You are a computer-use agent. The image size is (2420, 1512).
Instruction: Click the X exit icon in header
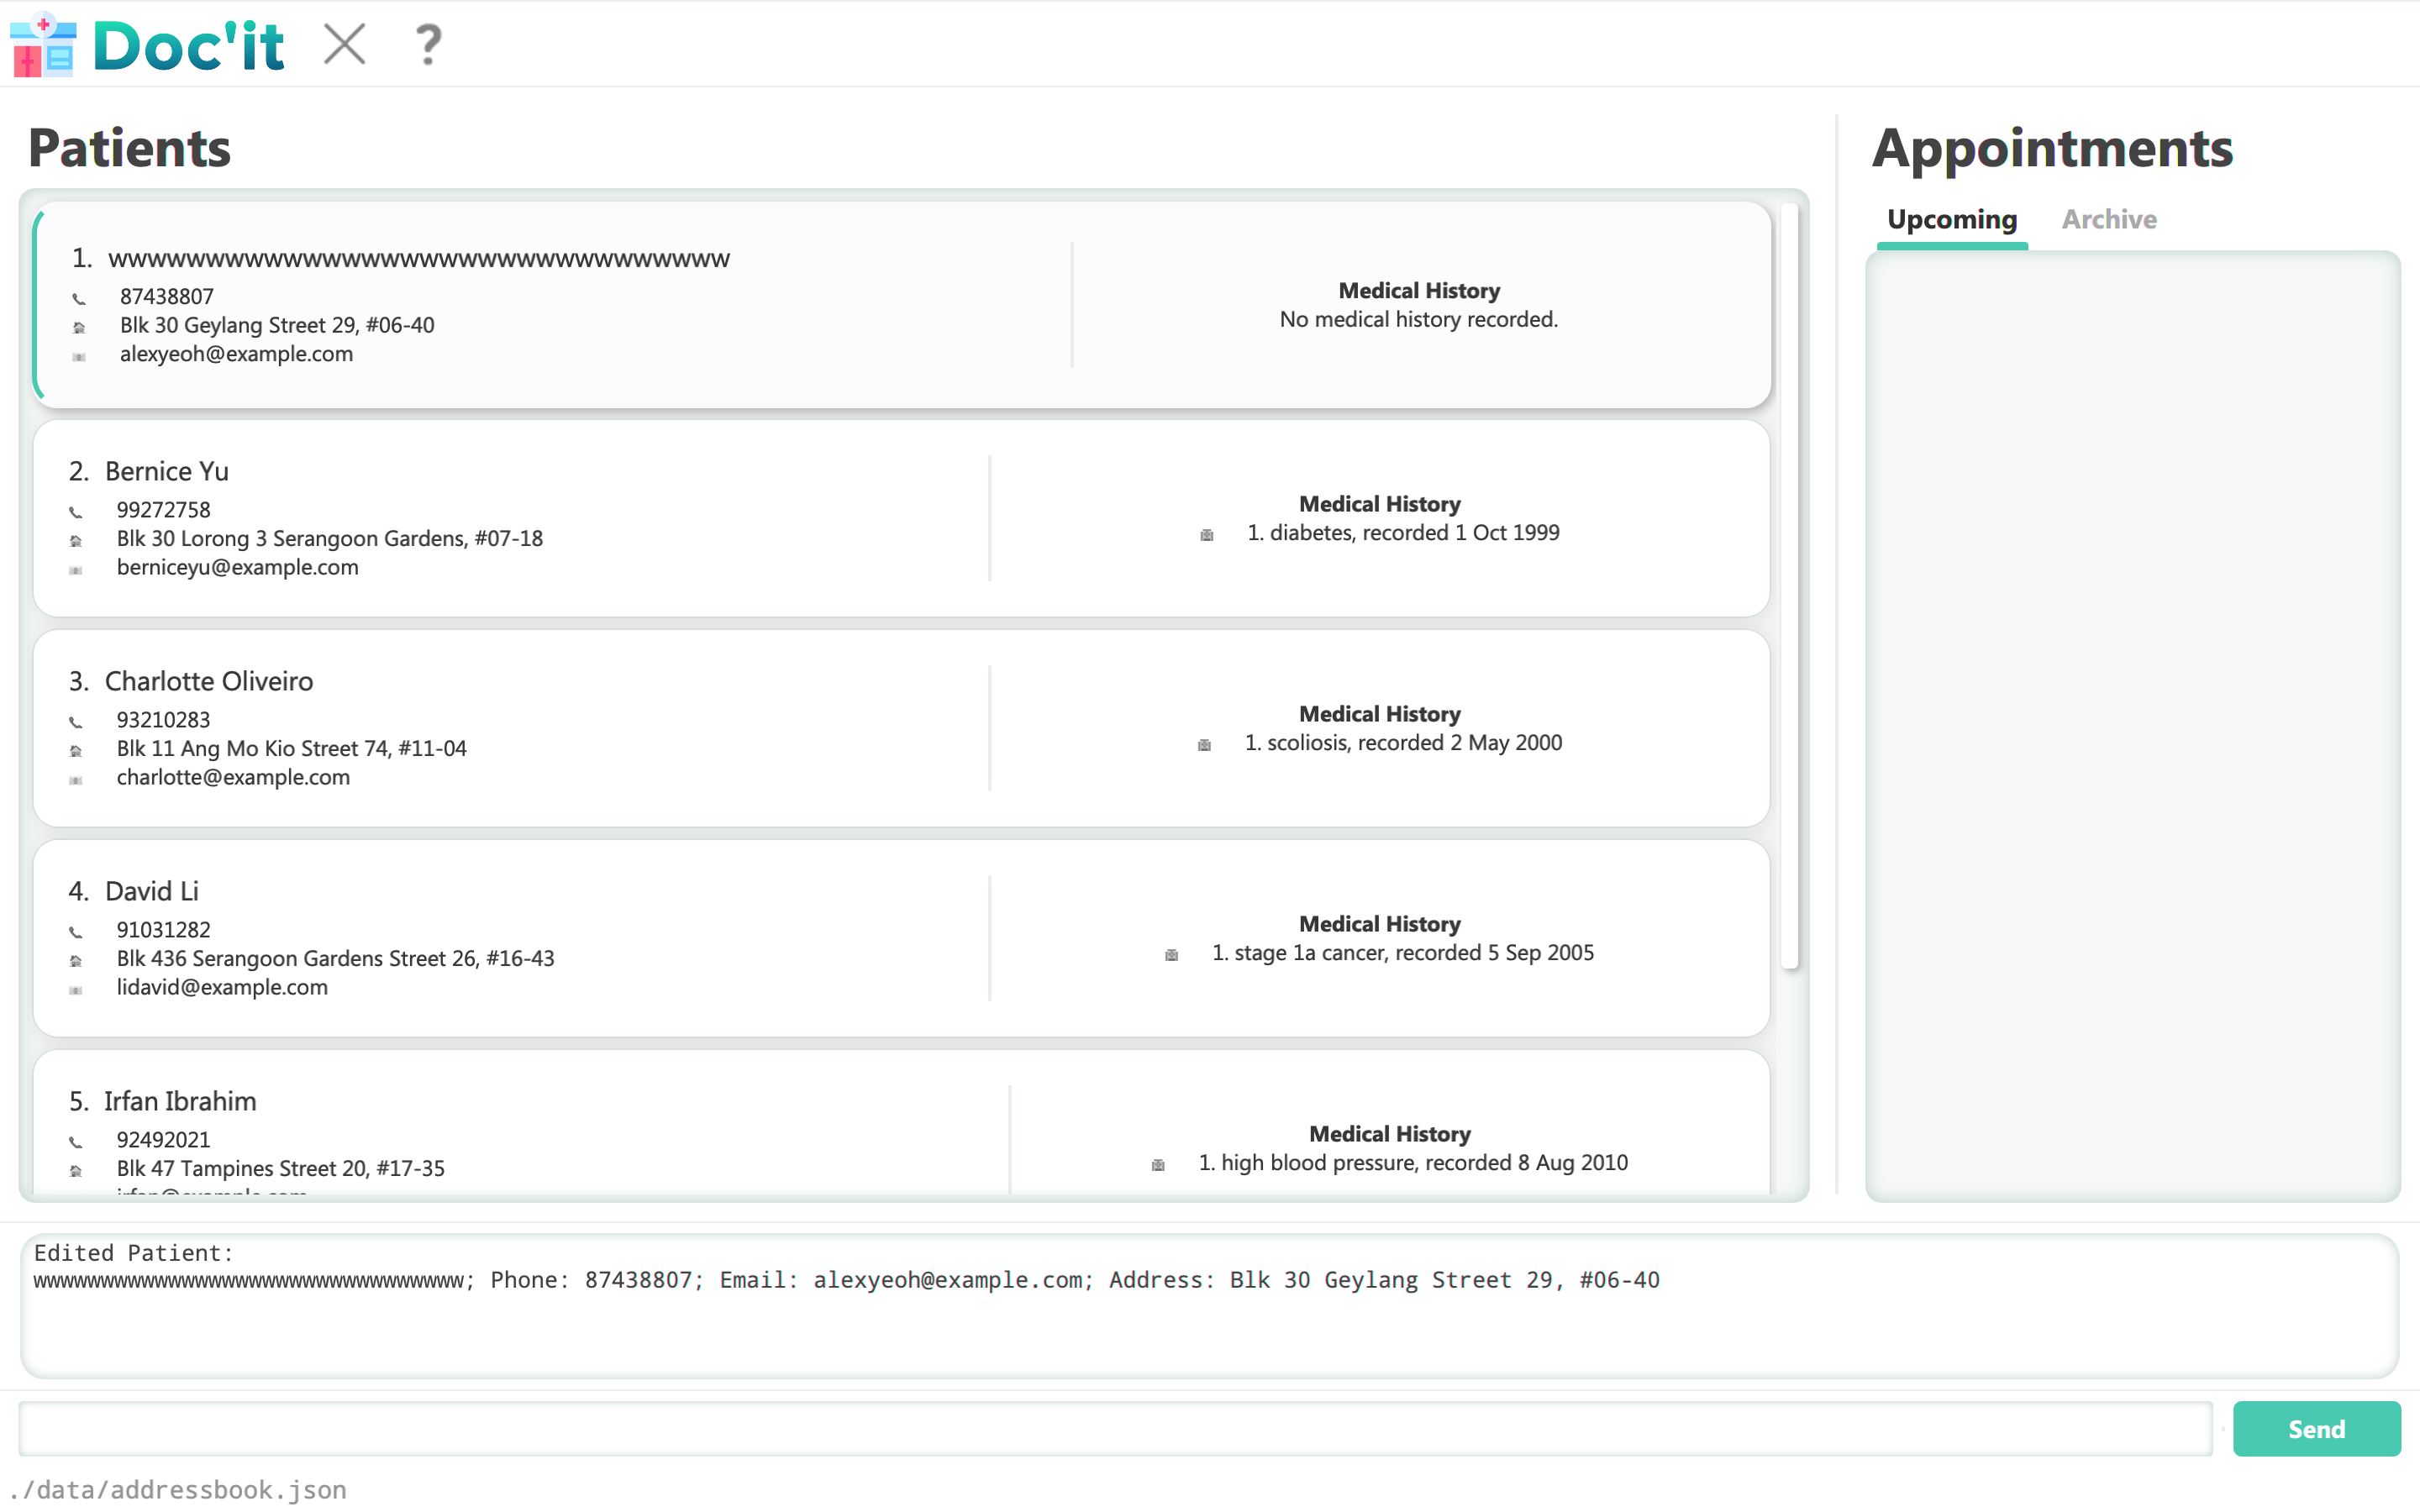[345, 45]
